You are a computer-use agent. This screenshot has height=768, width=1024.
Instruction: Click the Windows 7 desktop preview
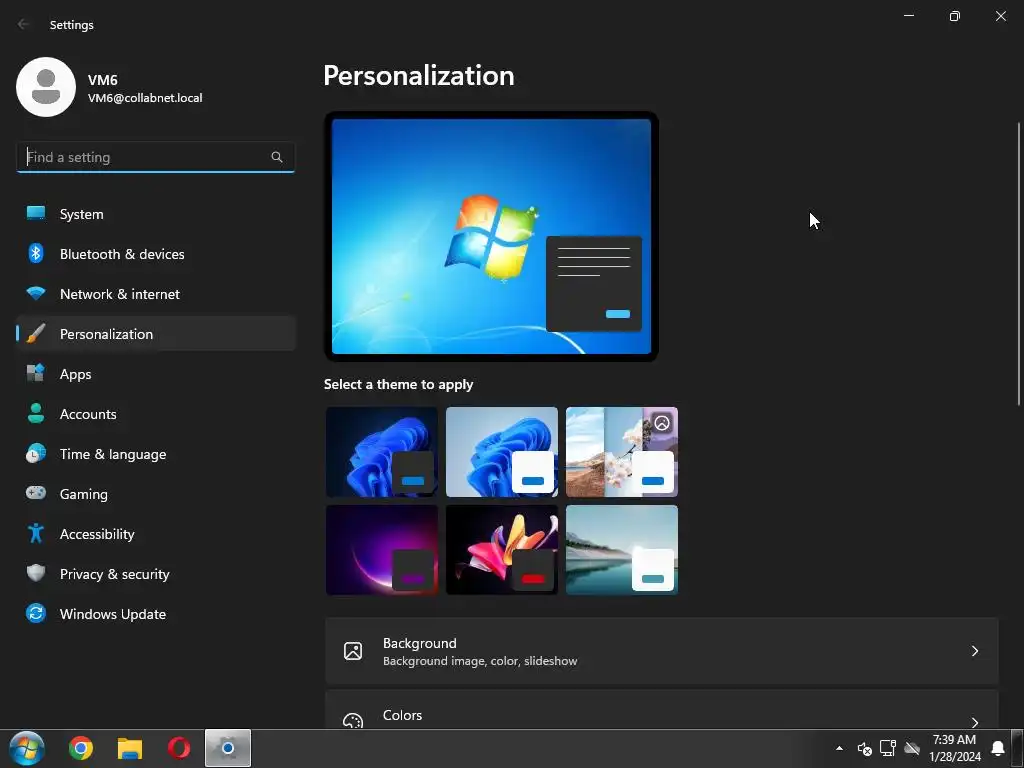tap(491, 236)
